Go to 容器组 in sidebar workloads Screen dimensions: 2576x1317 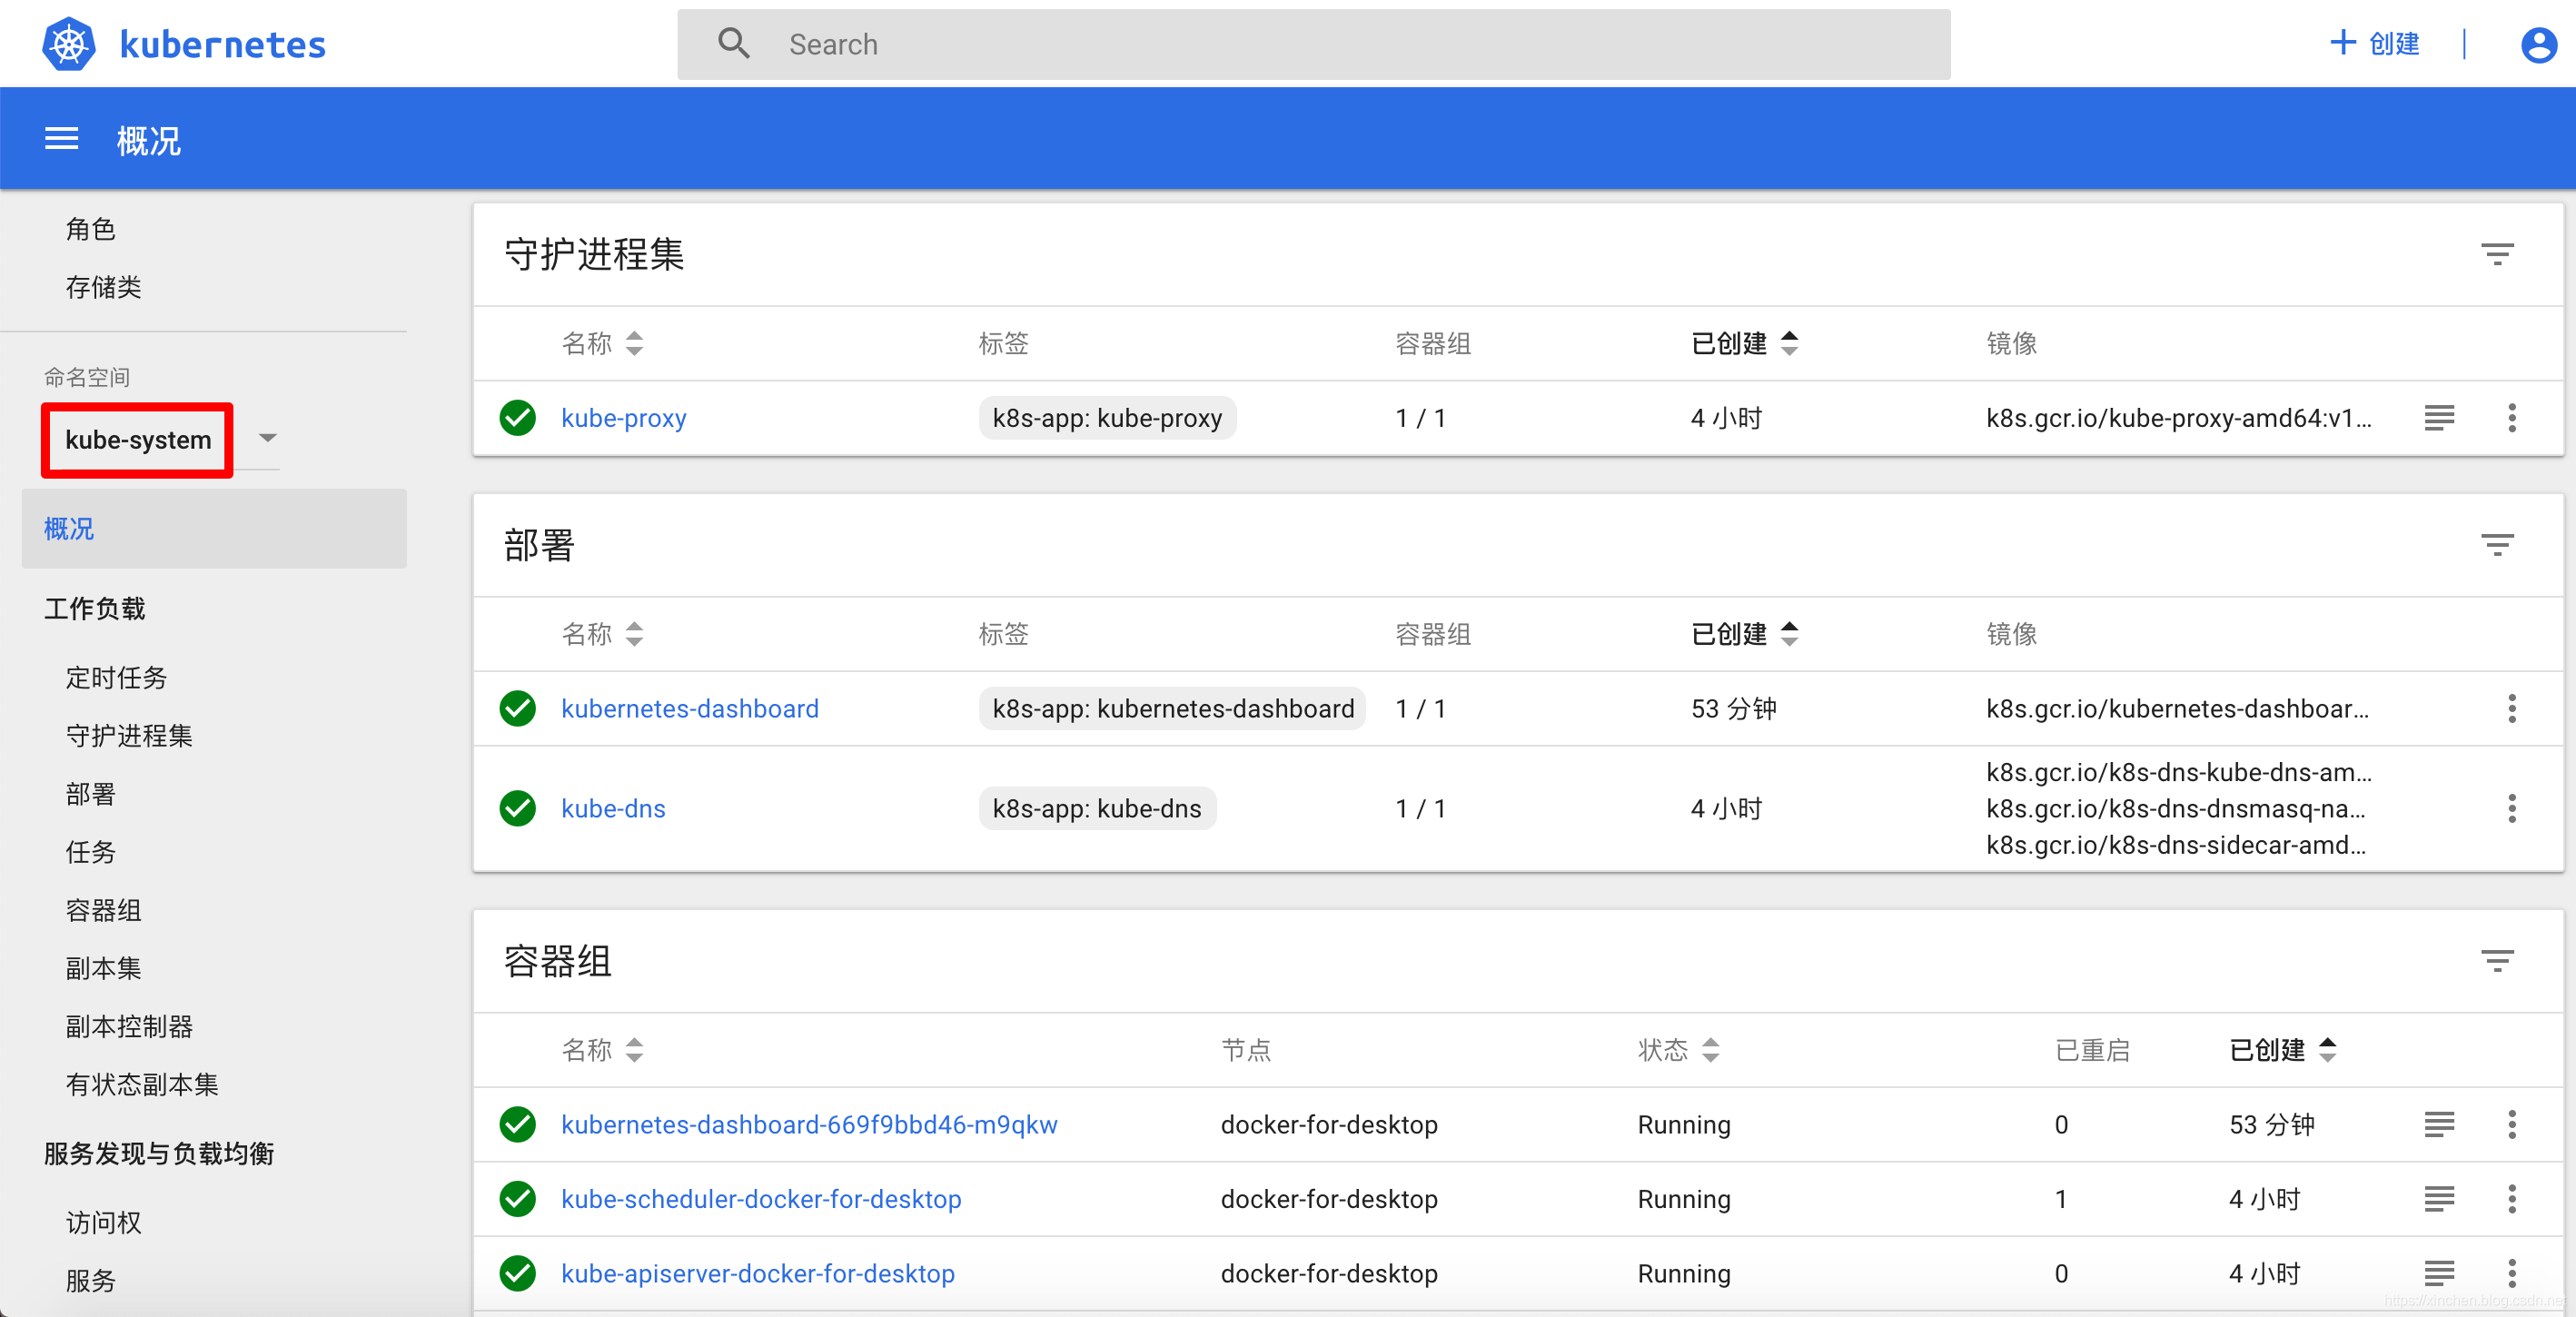pos(103,910)
